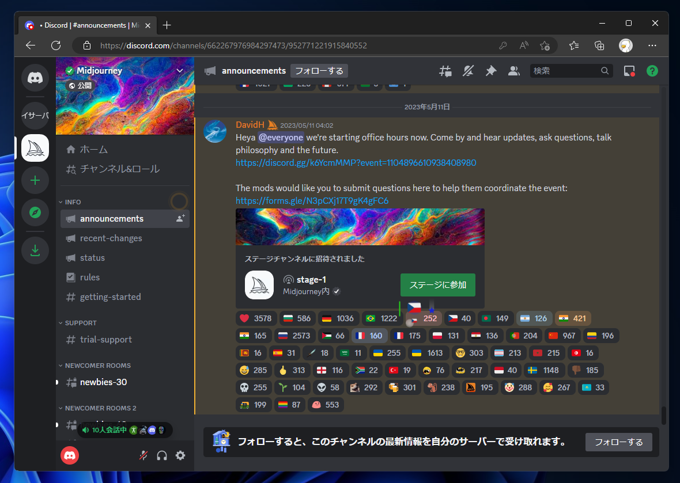Screen dimensions: 680x483
Task: Click the フォローする button in bottom banner
Action: (618, 442)
